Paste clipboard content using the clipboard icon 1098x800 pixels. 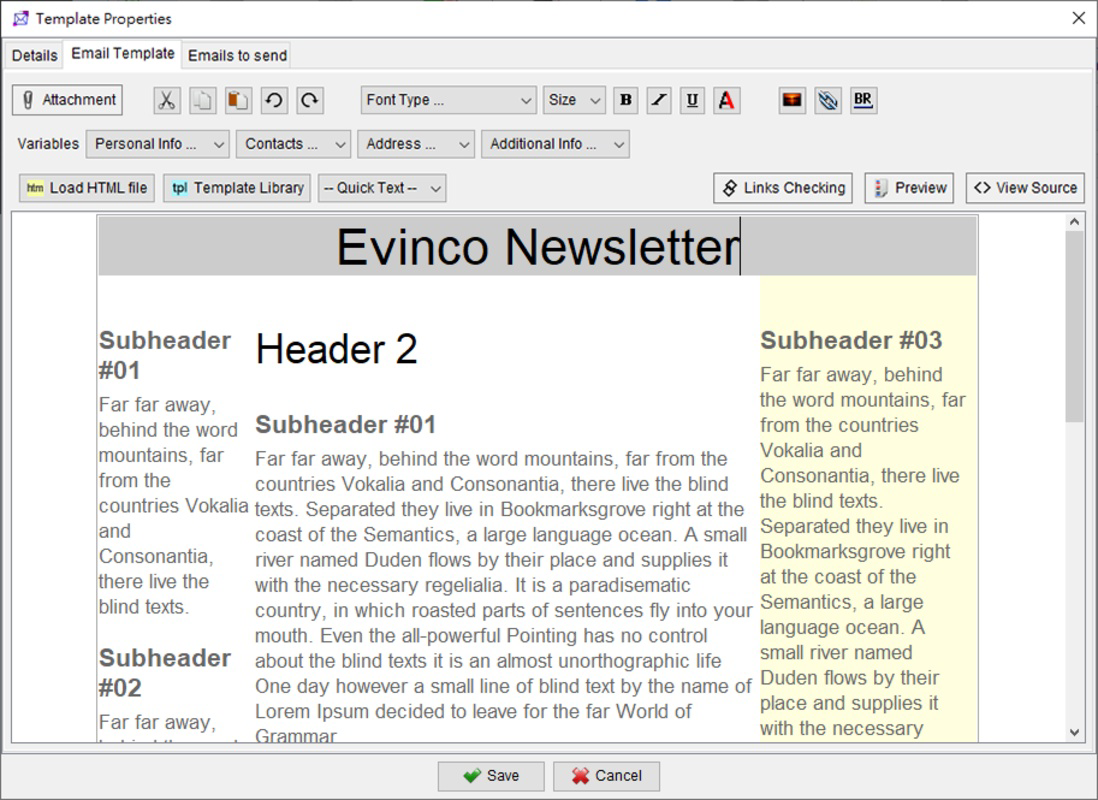[238, 100]
